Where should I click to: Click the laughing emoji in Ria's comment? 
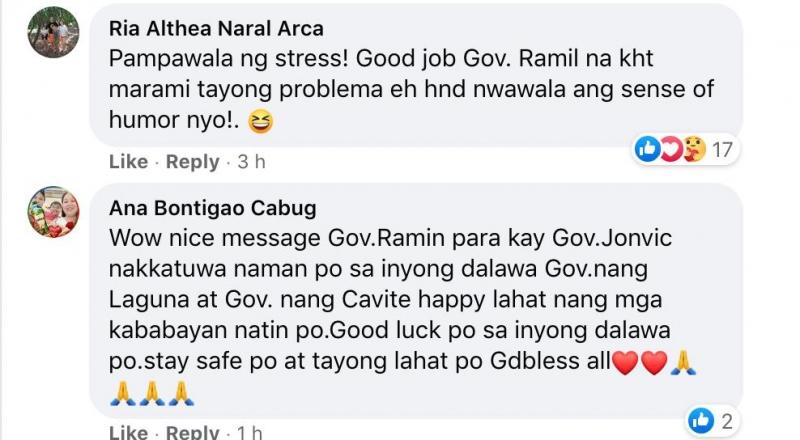coord(260,122)
